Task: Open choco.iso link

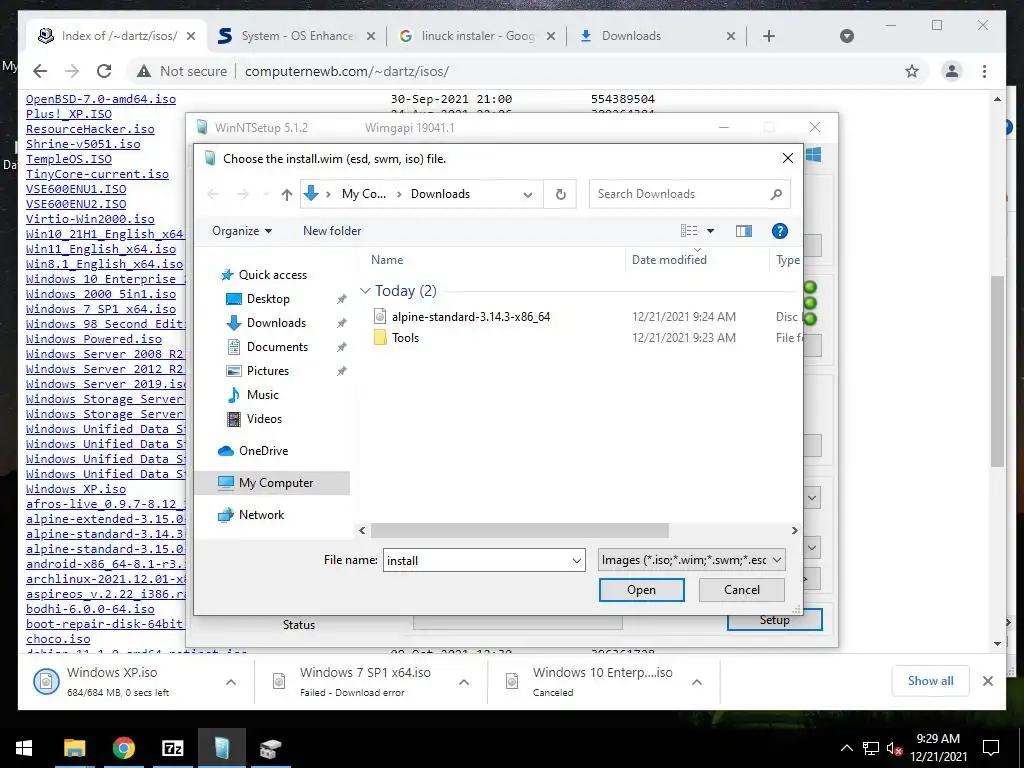Action: [x=58, y=639]
